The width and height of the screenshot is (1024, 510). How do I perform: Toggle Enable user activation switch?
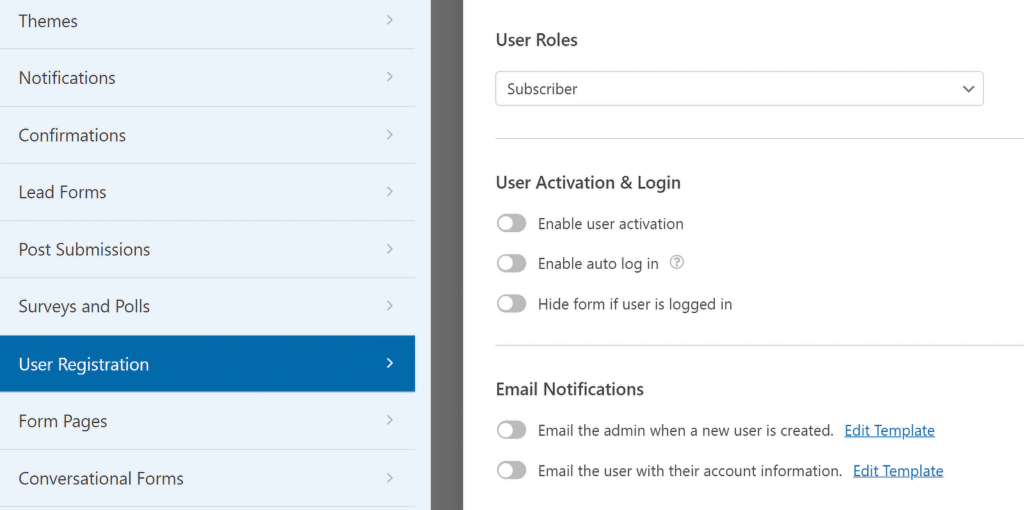[x=511, y=224]
